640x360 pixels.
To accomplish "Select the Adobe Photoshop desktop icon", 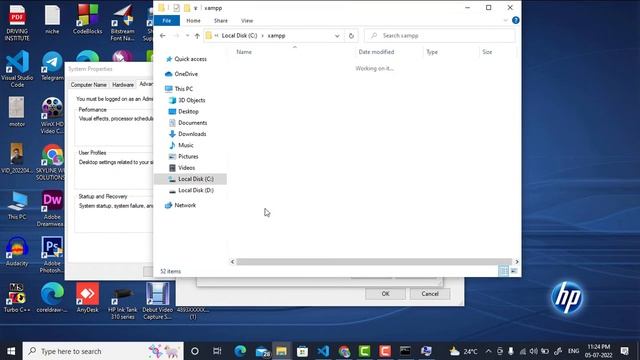I will pyautogui.click(x=52, y=254).
